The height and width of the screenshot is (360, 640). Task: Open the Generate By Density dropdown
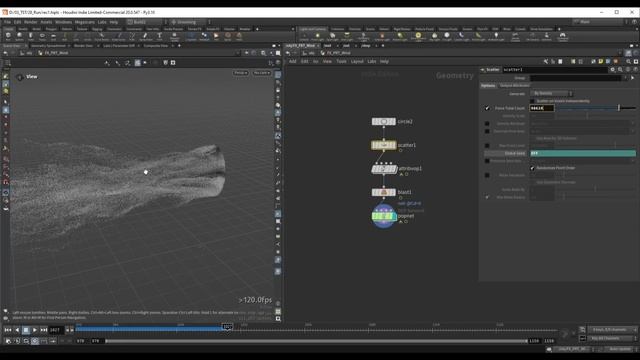tap(551, 93)
